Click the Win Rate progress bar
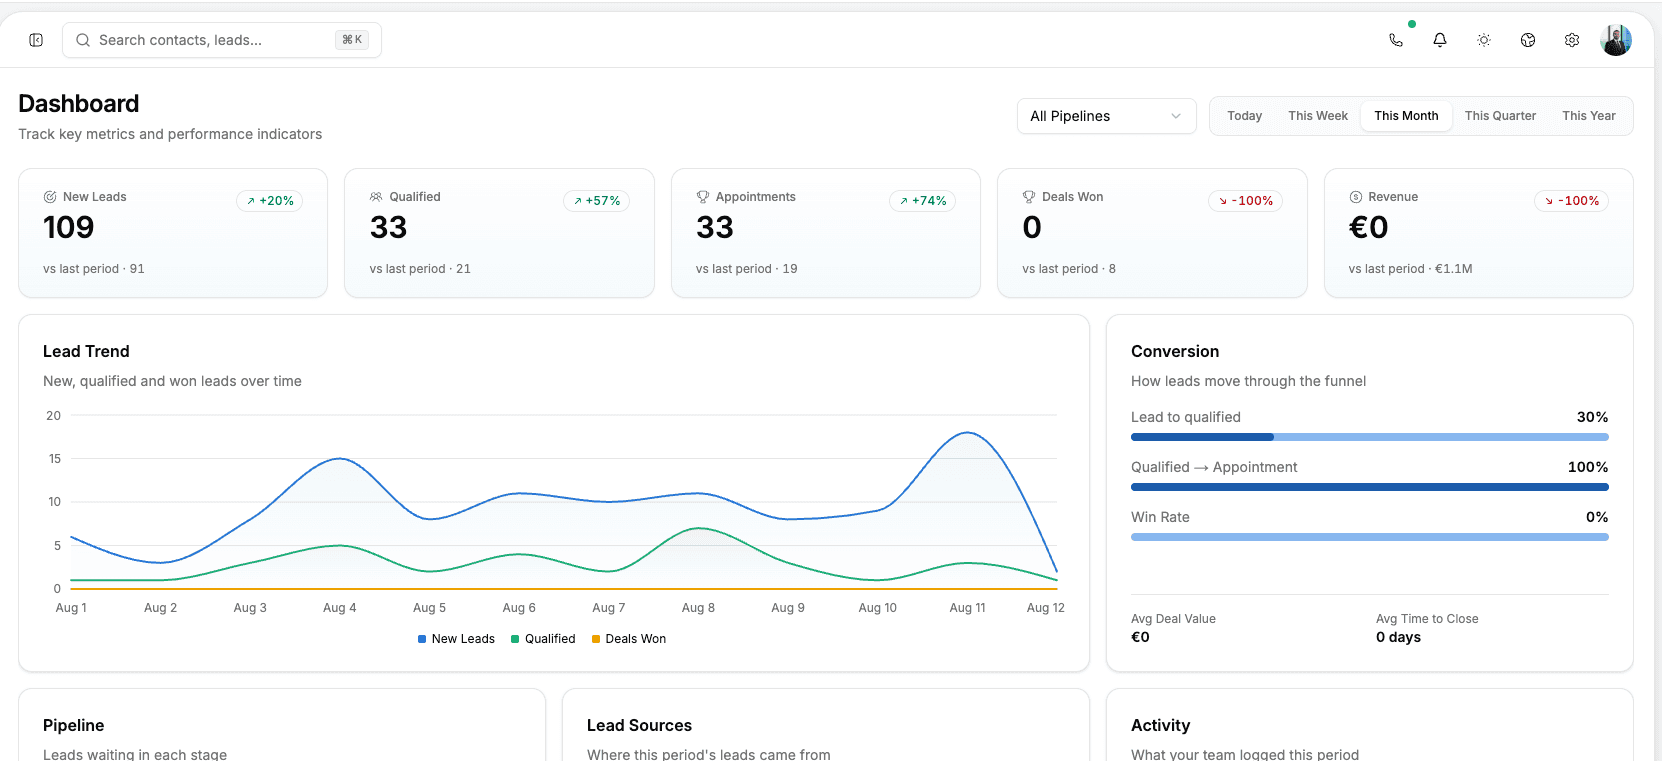Image resolution: width=1662 pixels, height=761 pixels. pos(1369,537)
